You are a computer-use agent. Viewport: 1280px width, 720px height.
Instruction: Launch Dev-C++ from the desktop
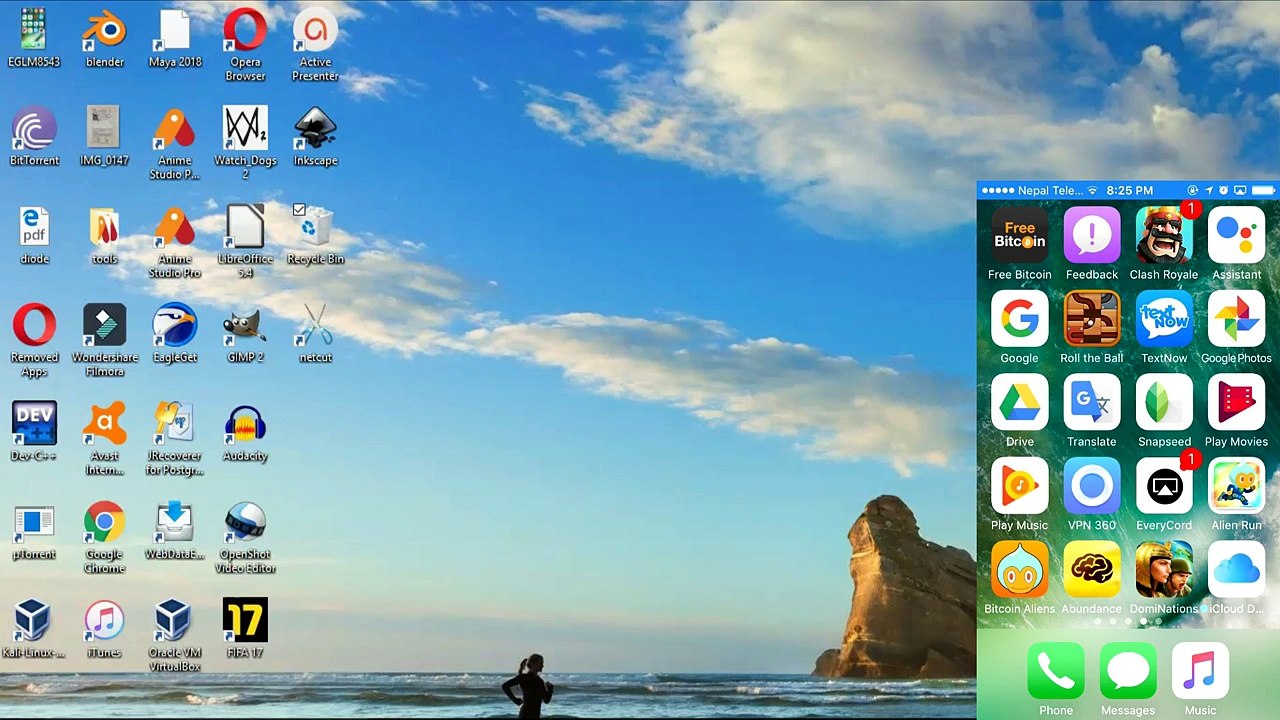pyautogui.click(x=34, y=424)
